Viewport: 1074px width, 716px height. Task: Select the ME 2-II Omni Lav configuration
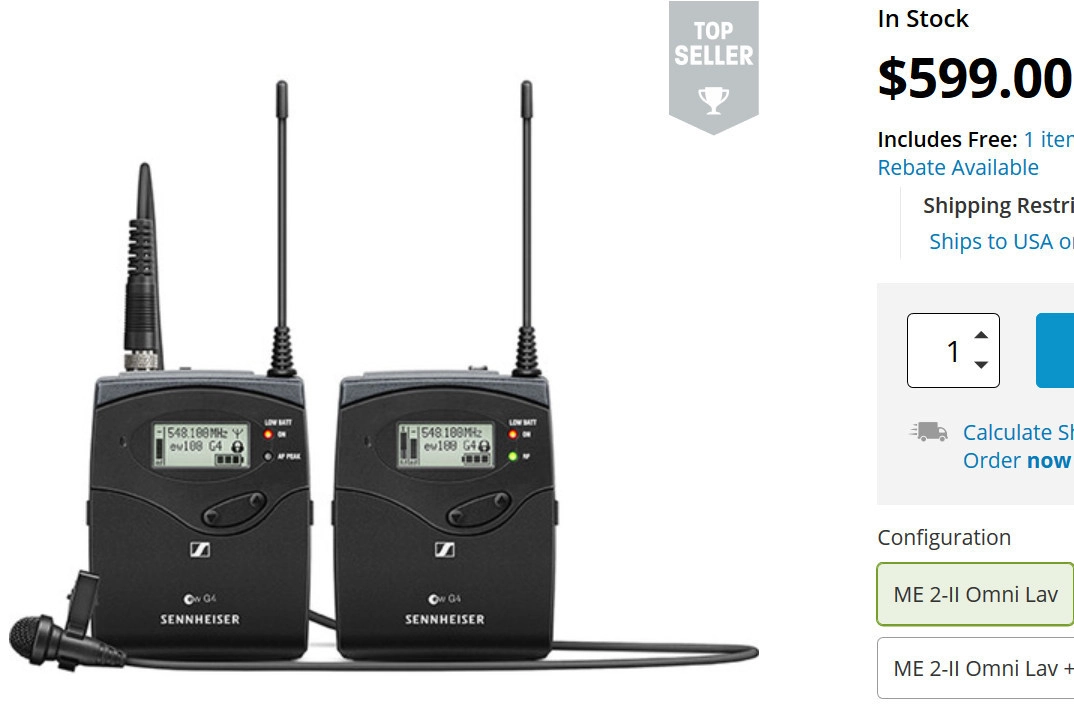(975, 594)
